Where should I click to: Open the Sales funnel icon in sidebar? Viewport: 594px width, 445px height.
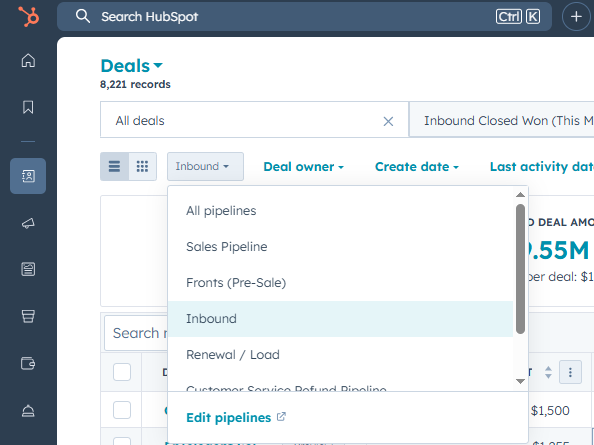coord(28,316)
